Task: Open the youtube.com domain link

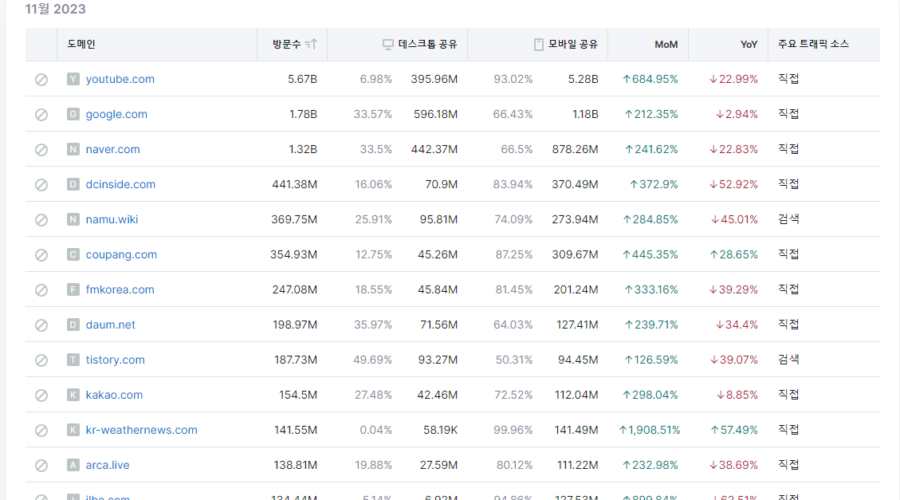Action: coord(120,79)
